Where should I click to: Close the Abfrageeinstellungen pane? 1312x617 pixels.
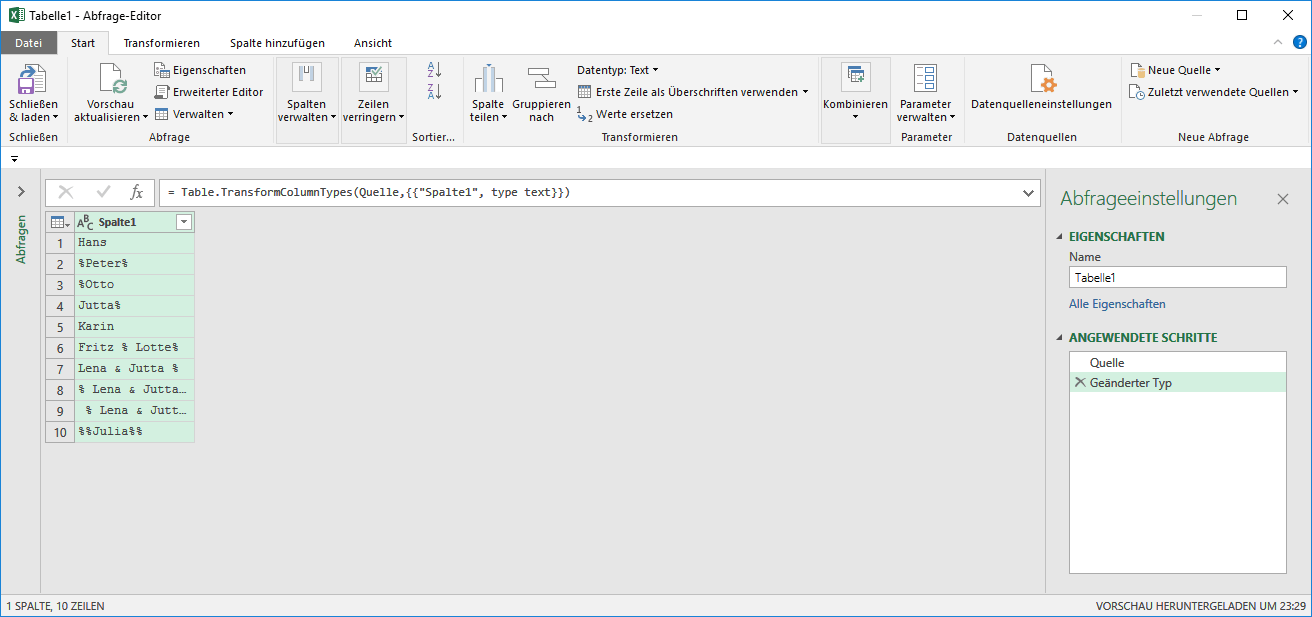coord(1283,199)
